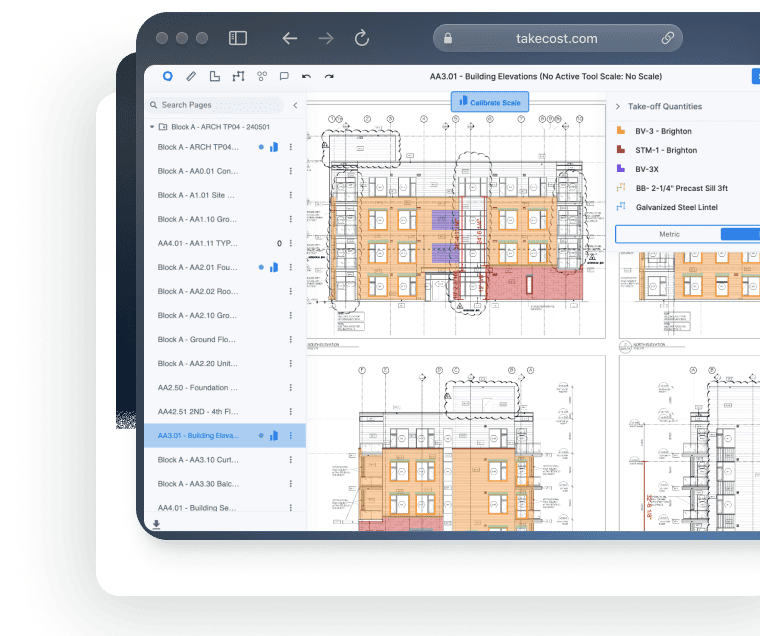The height and width of the screenshot is (636, 760).
Task: Open the AA3.10 Curtain page
Action: (198, 460)
